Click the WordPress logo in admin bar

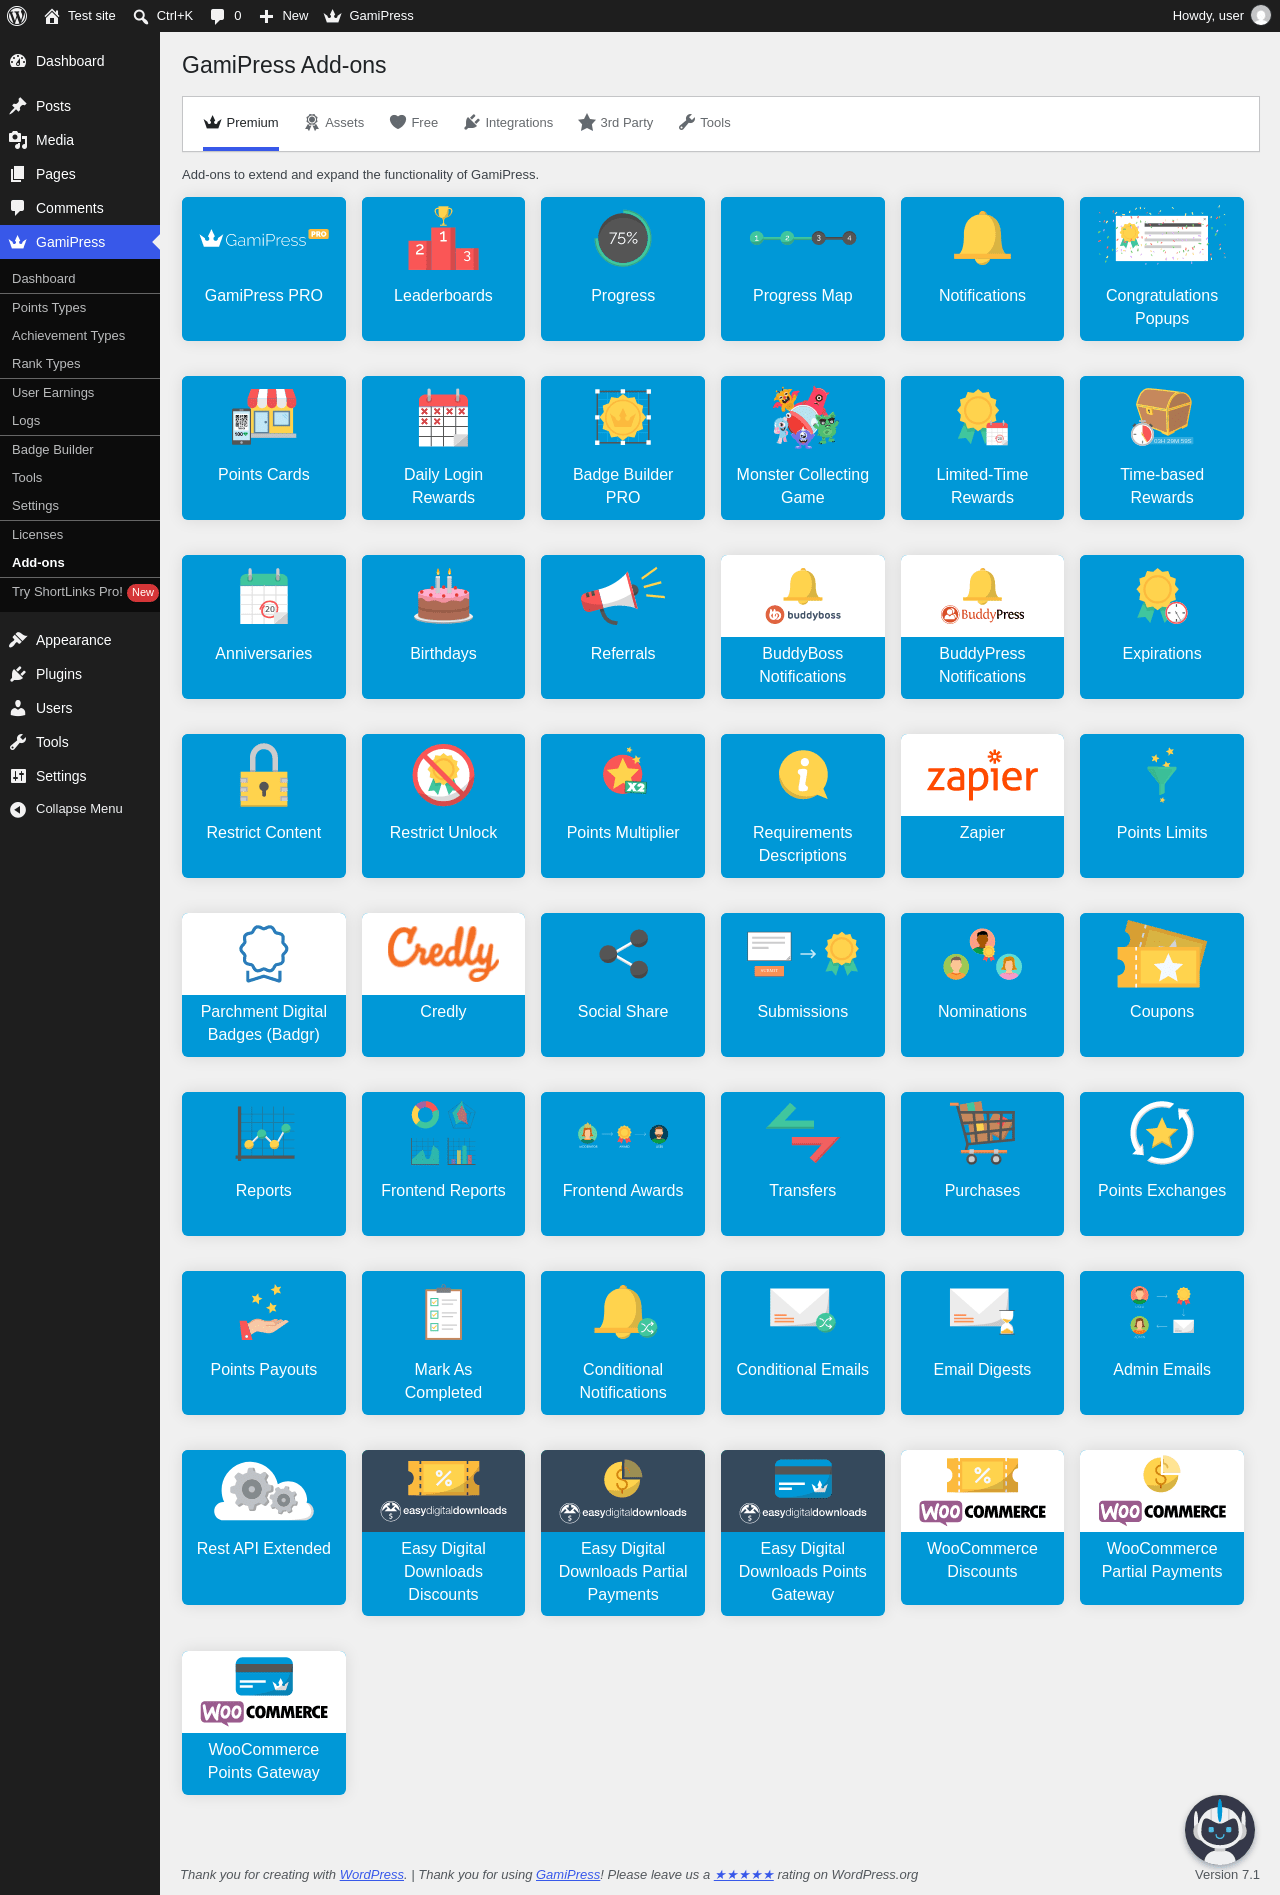17,16
